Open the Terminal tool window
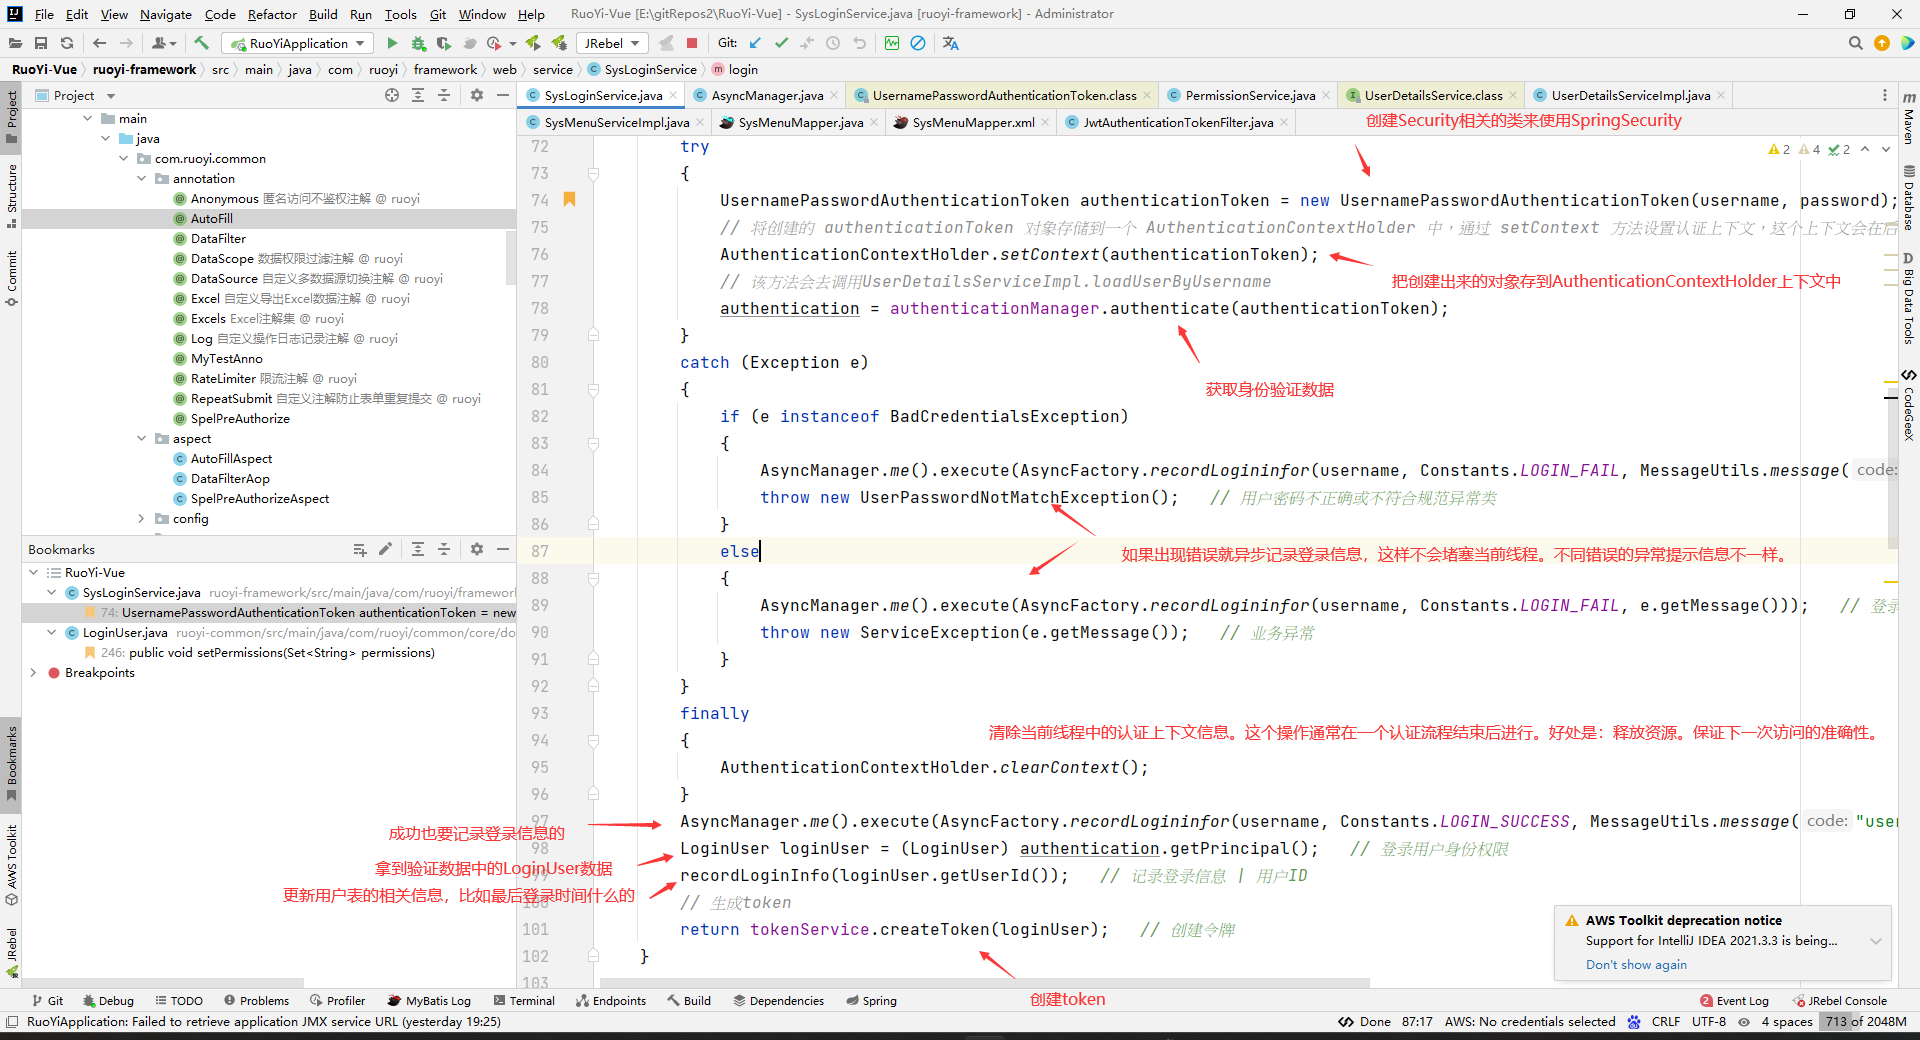1920x1040 pixels. tap(524, 1000)
